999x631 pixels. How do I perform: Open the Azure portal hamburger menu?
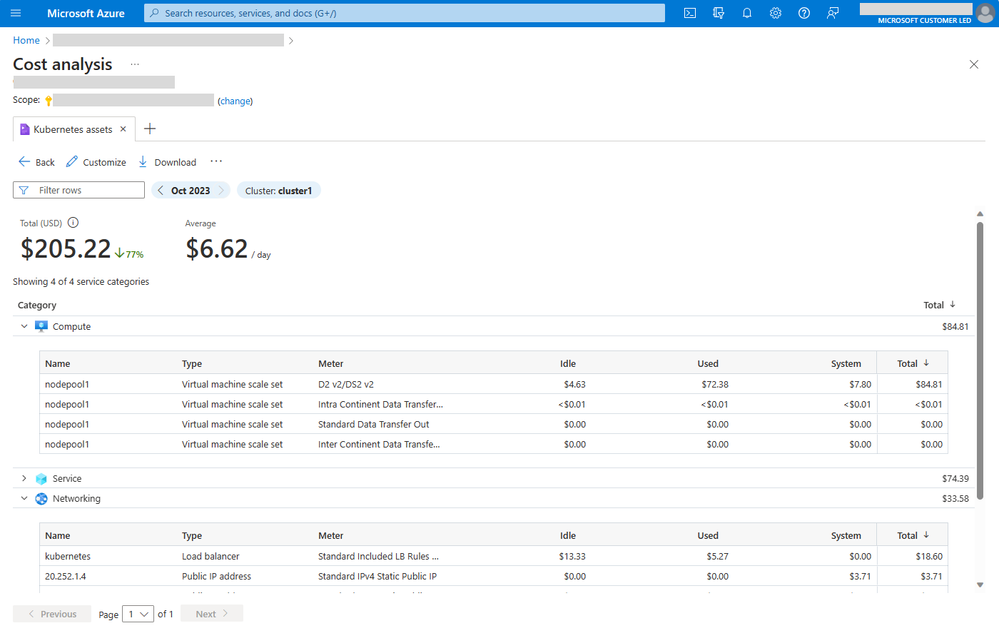[x=16, y=13]
